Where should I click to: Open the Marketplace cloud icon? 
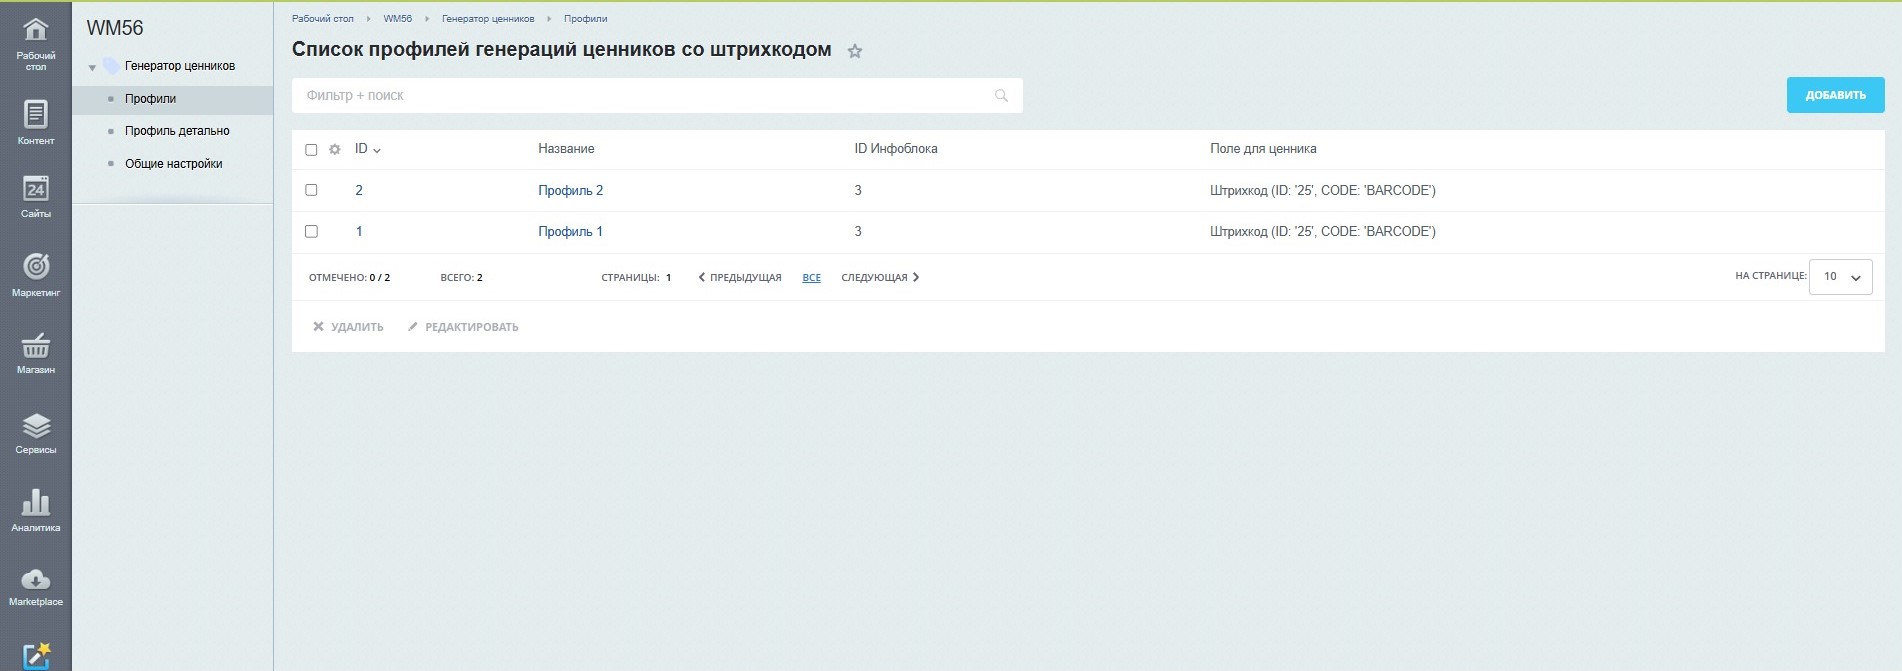pos(36,586)
